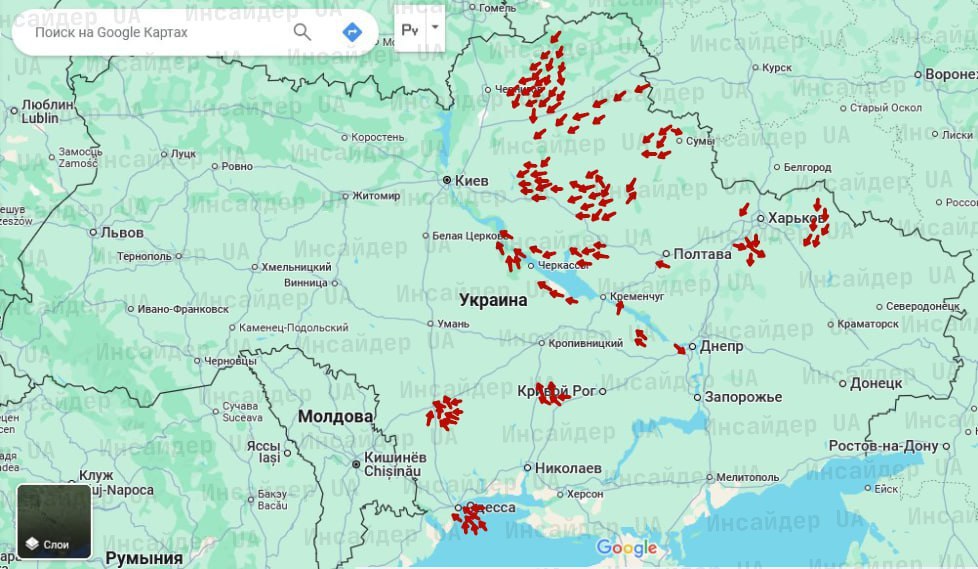978x569 pixels.
Task: Click the 'Украина' country label
Action: (x=493, y=300)
